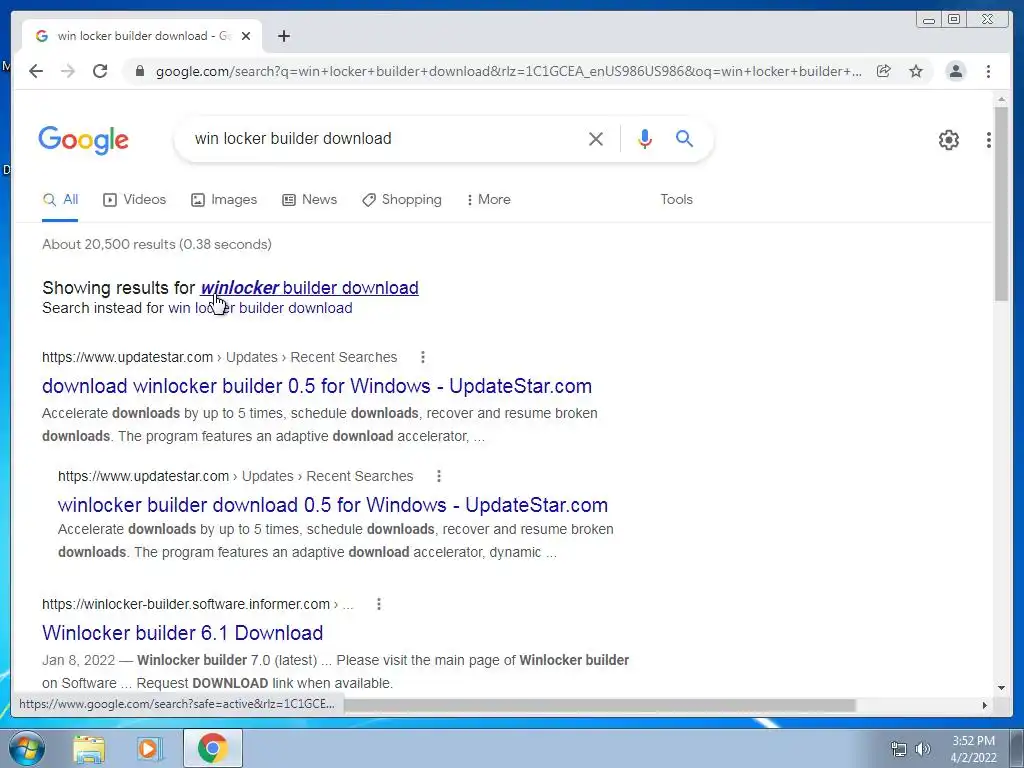
Task: Click the Google logo
Action: pos(84,140)
